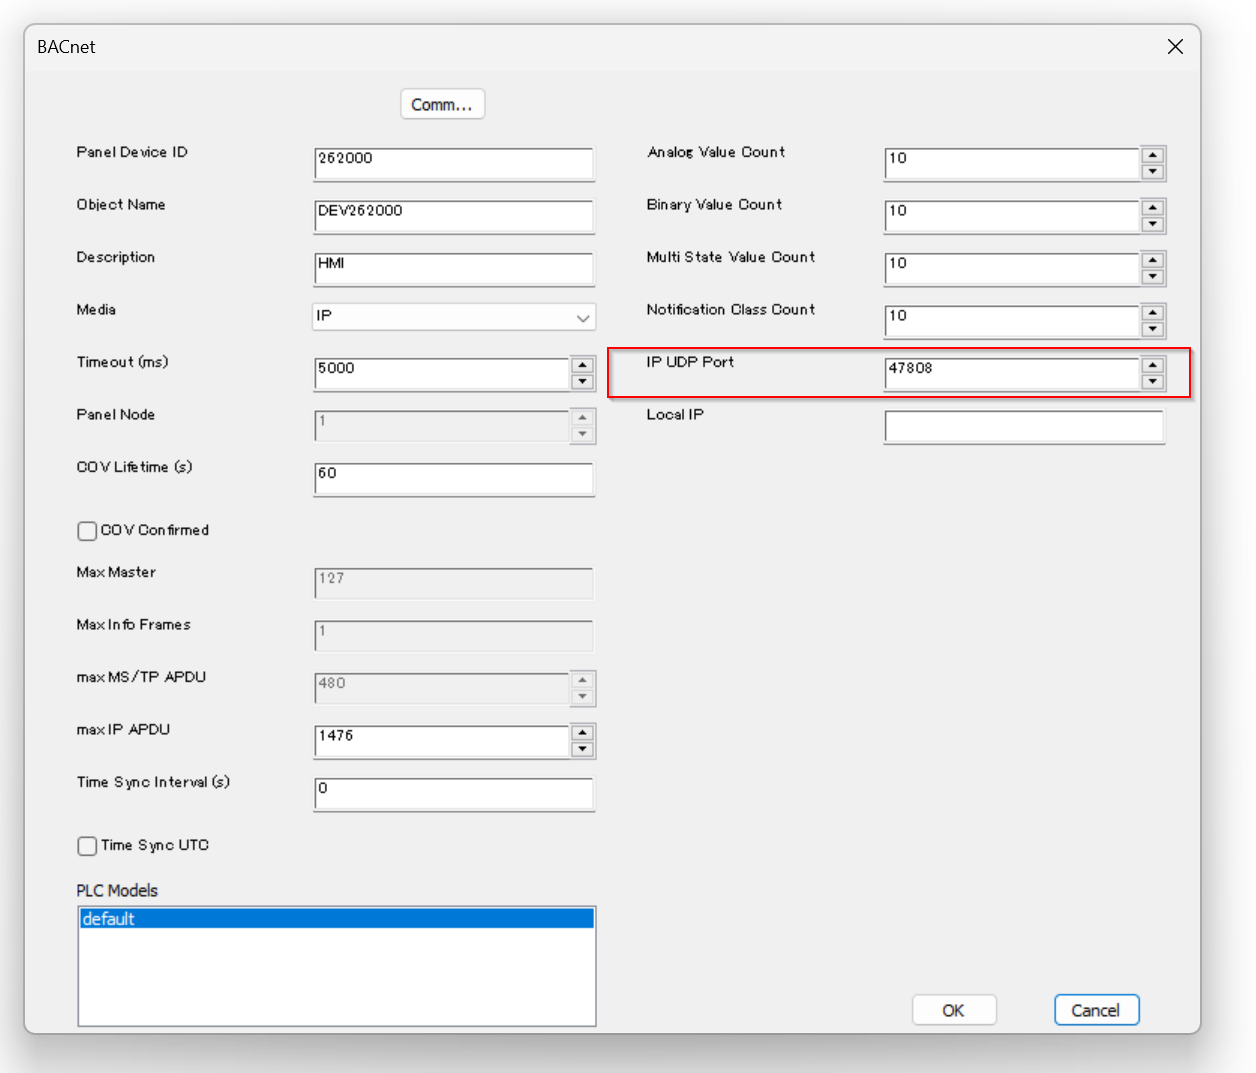Cancel the BACnet dialog
The image size is (1256, 1073).
click(1096, 1010)
